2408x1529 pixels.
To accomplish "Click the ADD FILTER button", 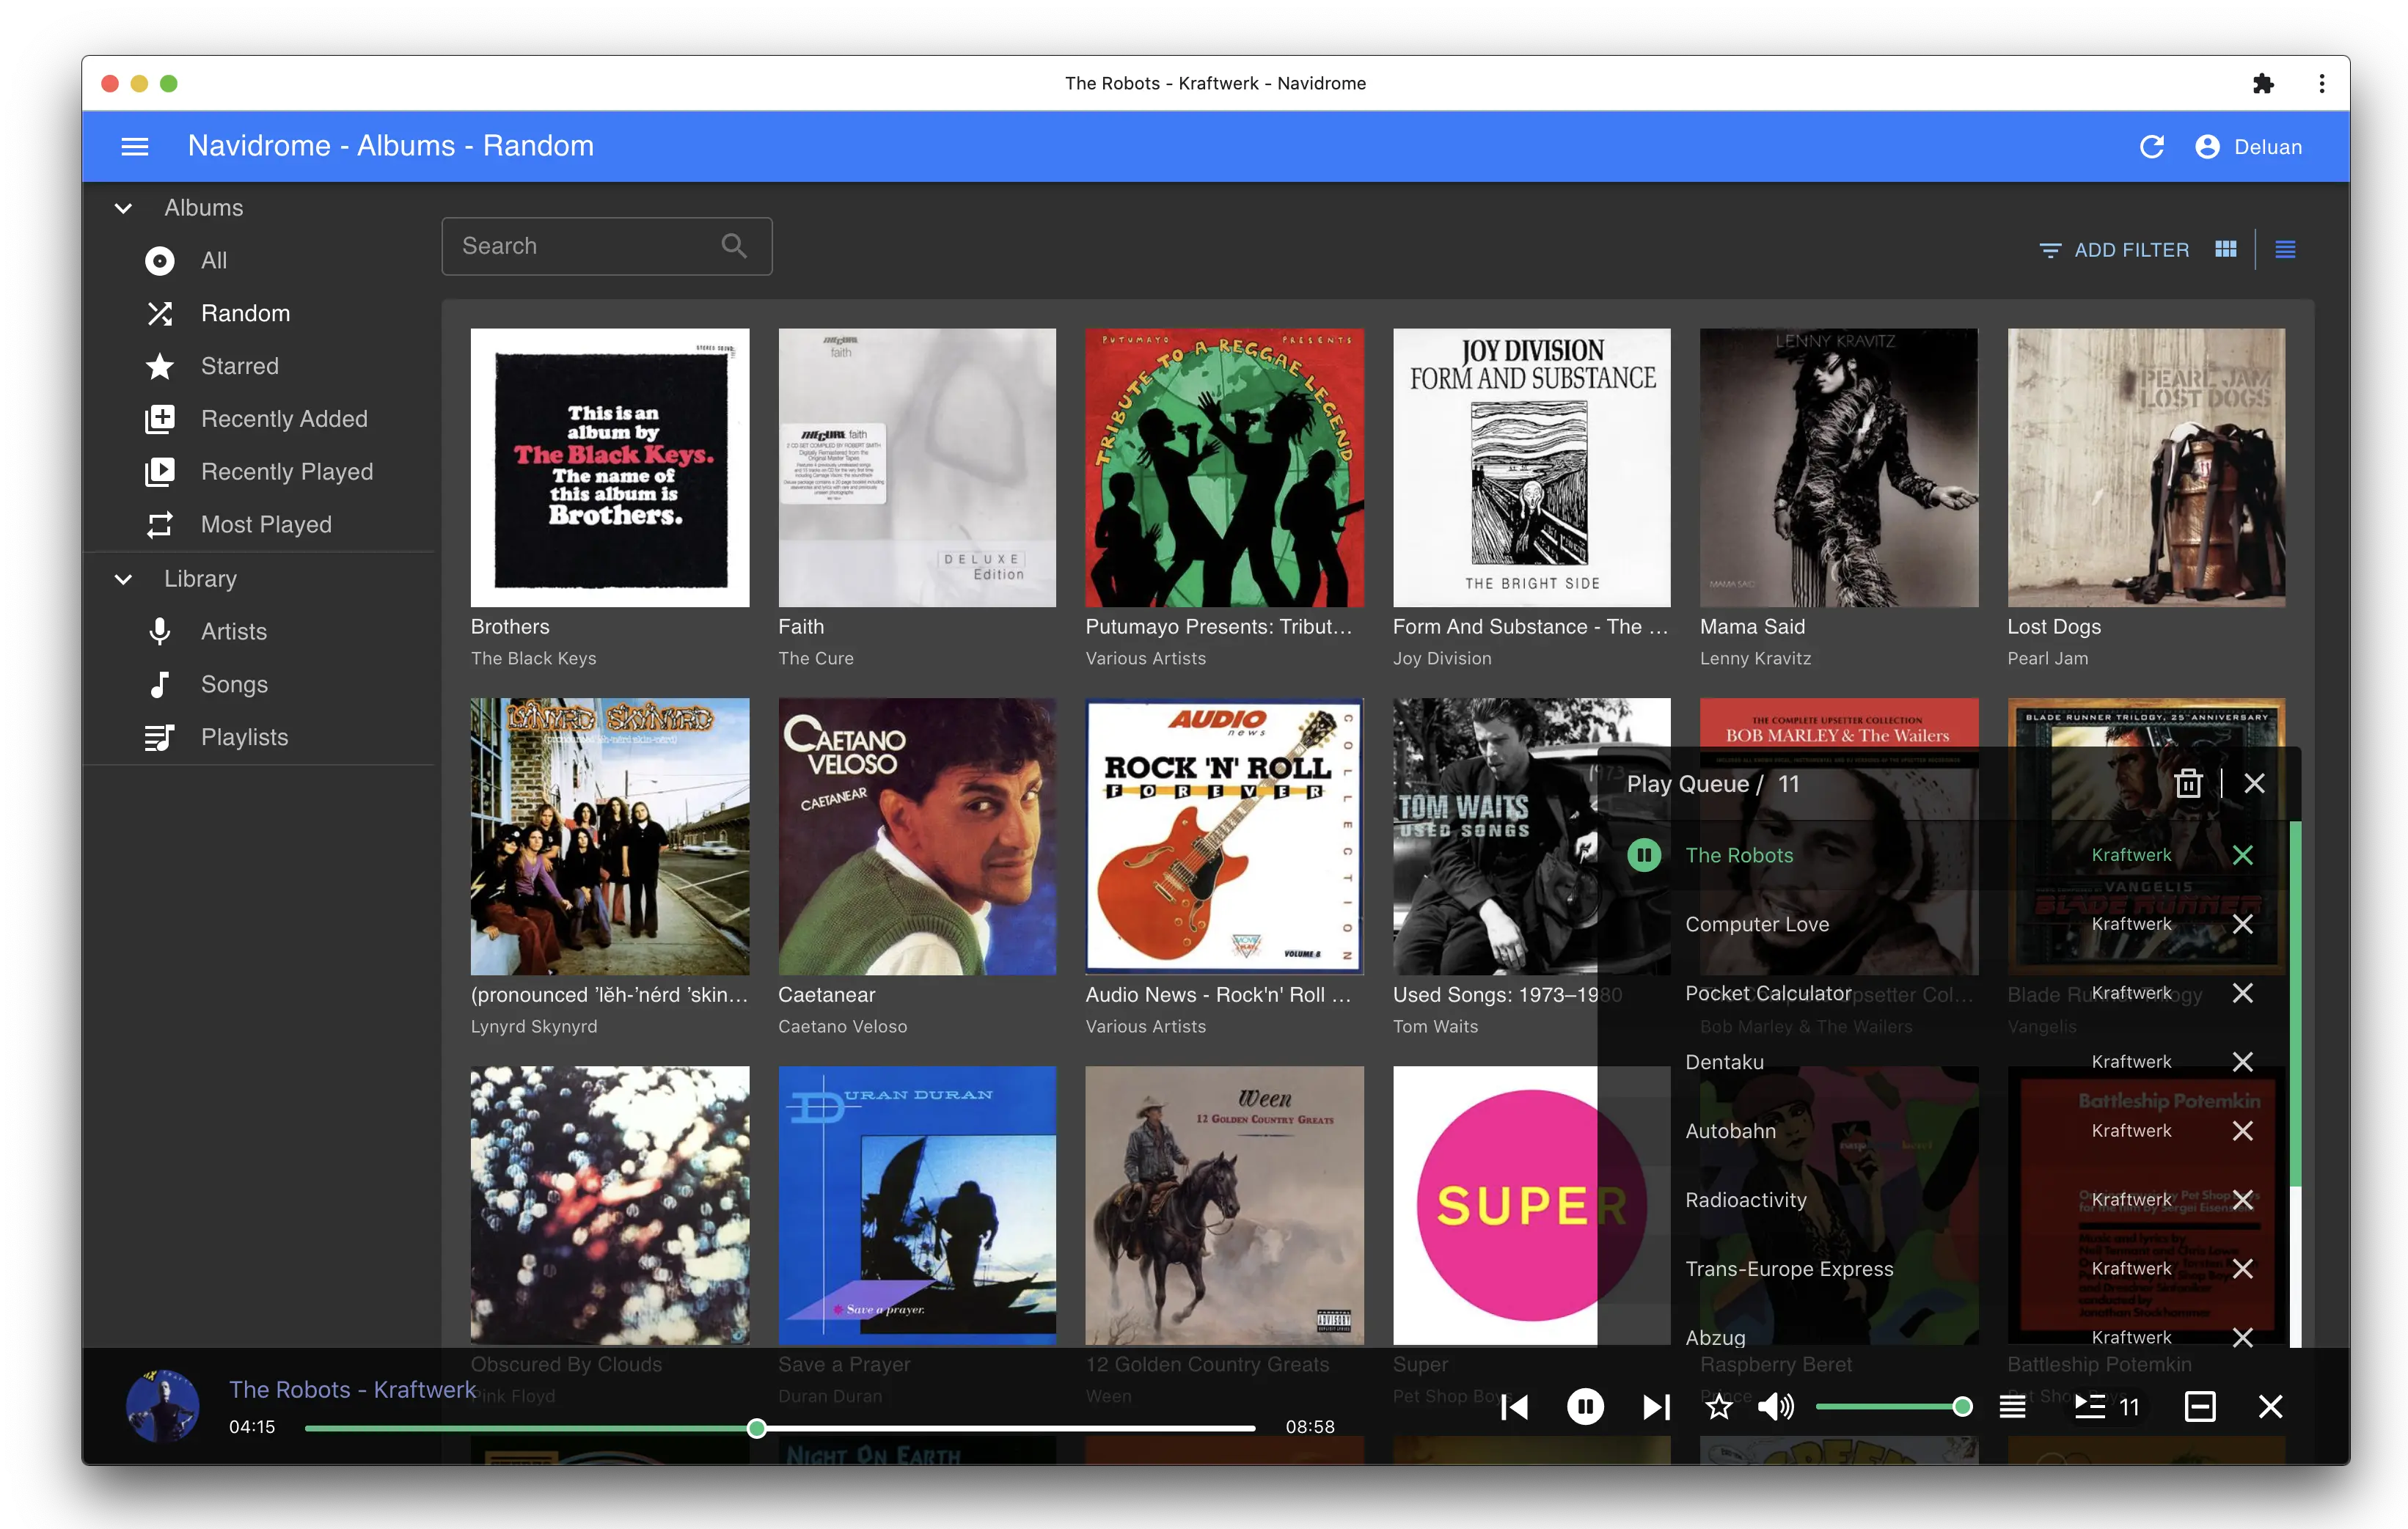I will point(2114,249).
